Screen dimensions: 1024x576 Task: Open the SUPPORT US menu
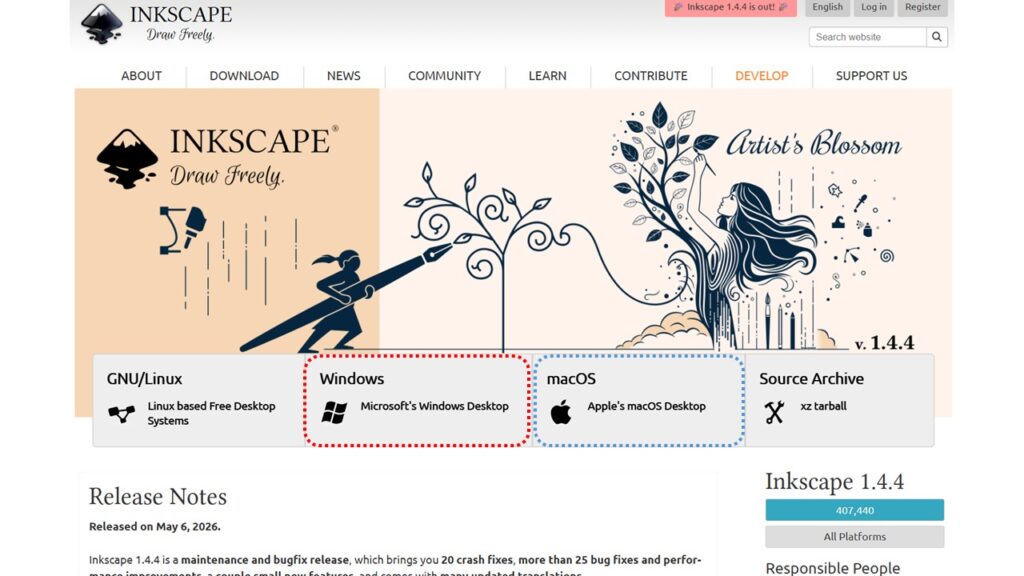[871, 76]
